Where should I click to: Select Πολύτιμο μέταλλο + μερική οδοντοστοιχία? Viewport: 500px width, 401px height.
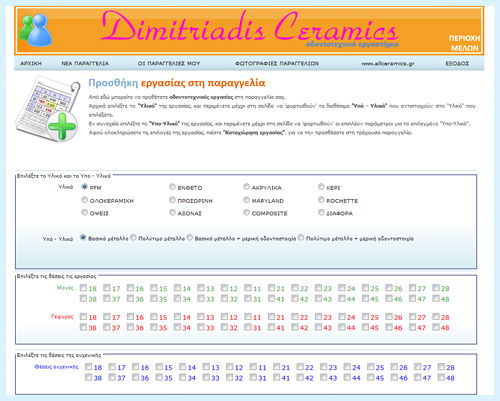point(301,238)
